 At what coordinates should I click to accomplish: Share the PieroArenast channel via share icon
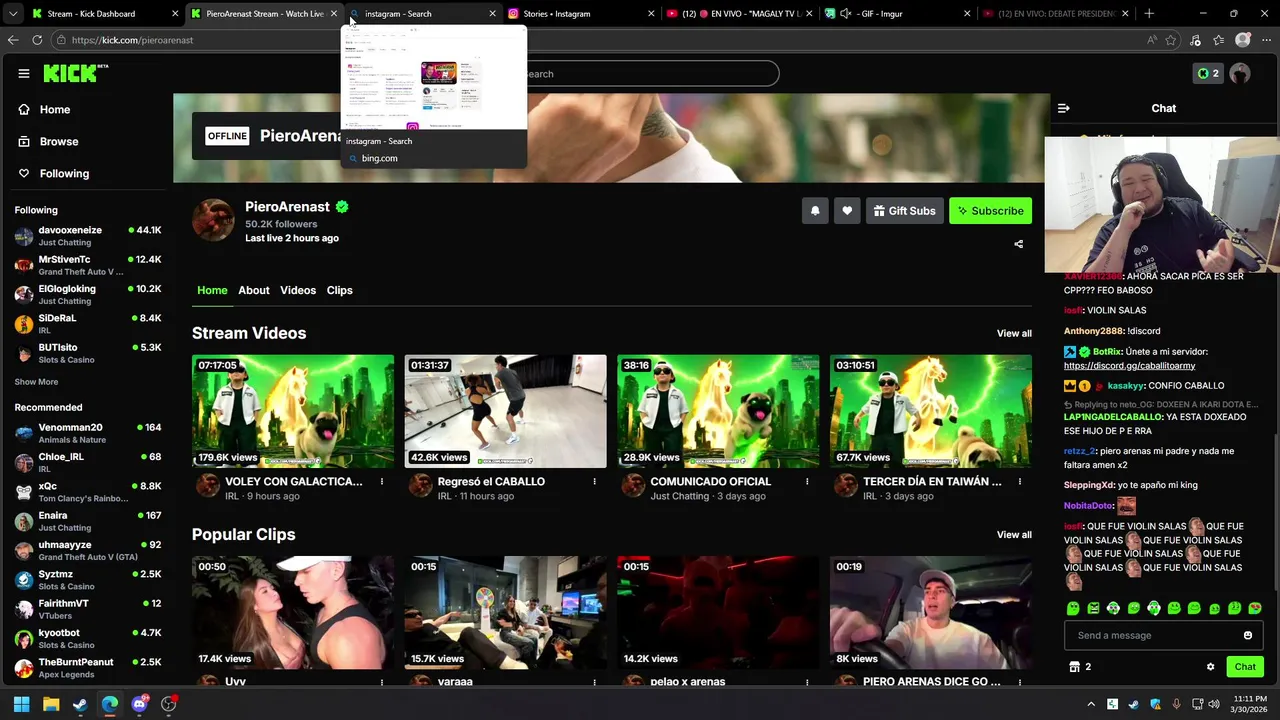1018,244
